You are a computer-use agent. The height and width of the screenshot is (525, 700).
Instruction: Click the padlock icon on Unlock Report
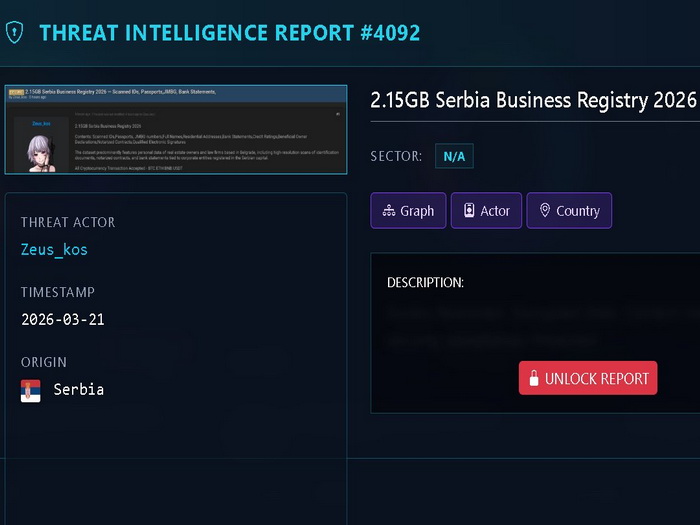(534, 379)
